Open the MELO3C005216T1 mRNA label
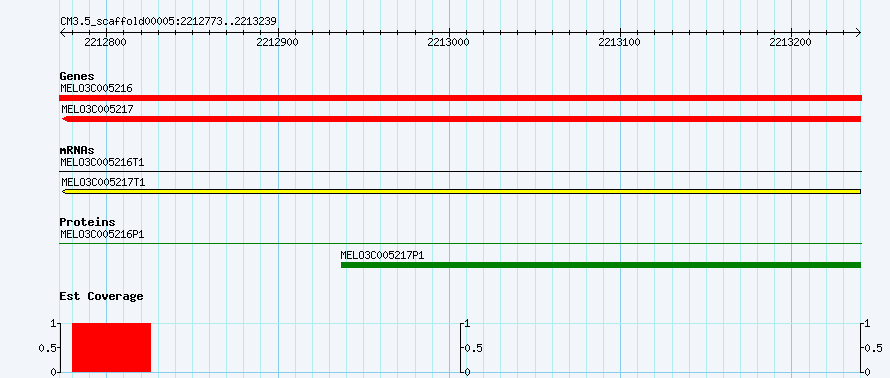This screenshot has height=378, width=890. pos(102,162)
